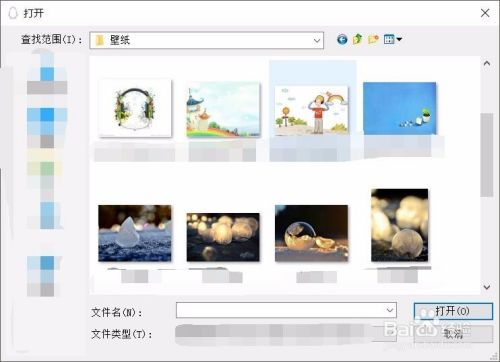Select the tall frozen bubble thumbnail

[399, 225]
